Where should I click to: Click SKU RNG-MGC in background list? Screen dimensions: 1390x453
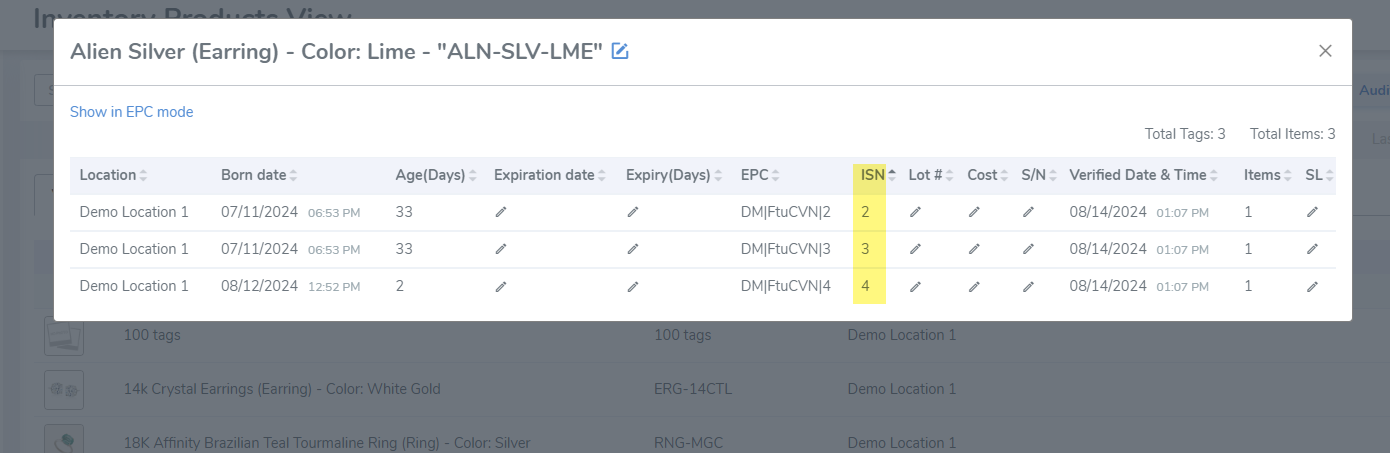(689, 443)
